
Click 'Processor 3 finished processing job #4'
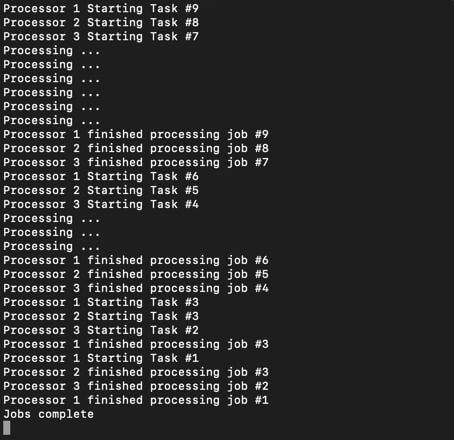click(136, 288)
